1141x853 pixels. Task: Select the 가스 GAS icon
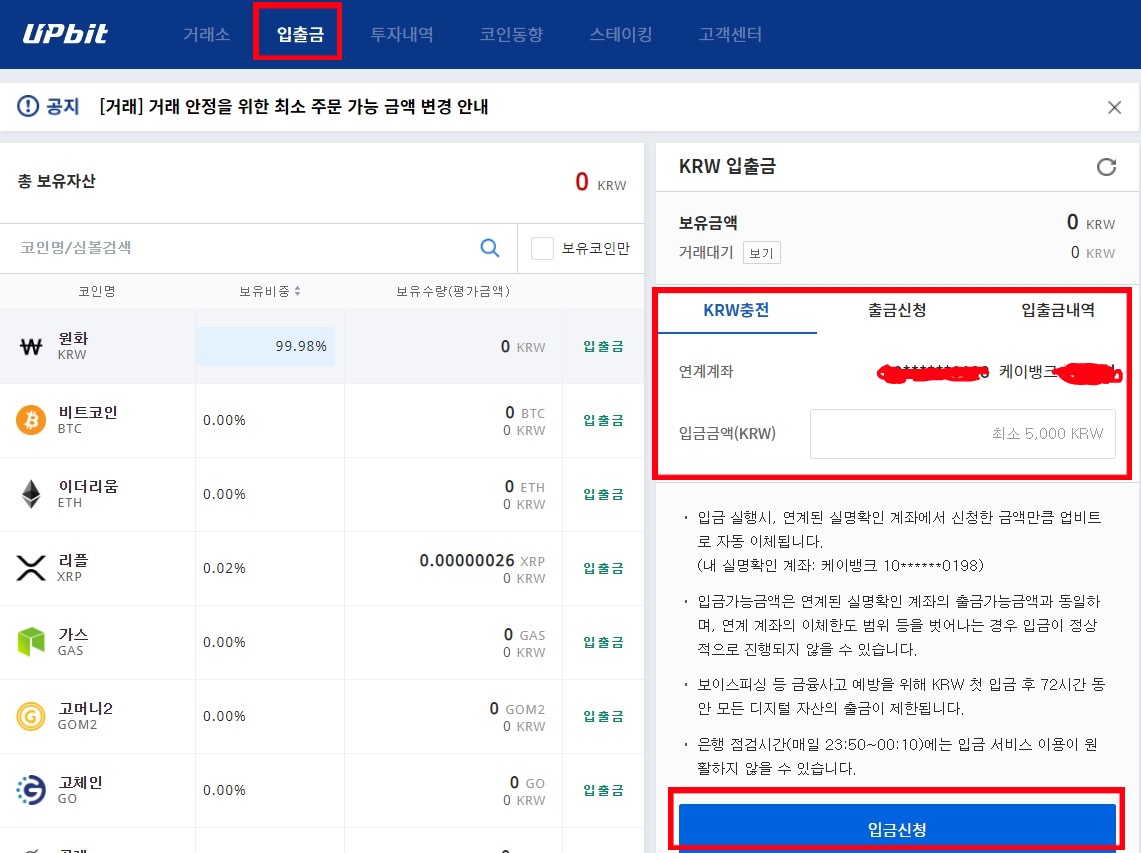tap(31, 642)
